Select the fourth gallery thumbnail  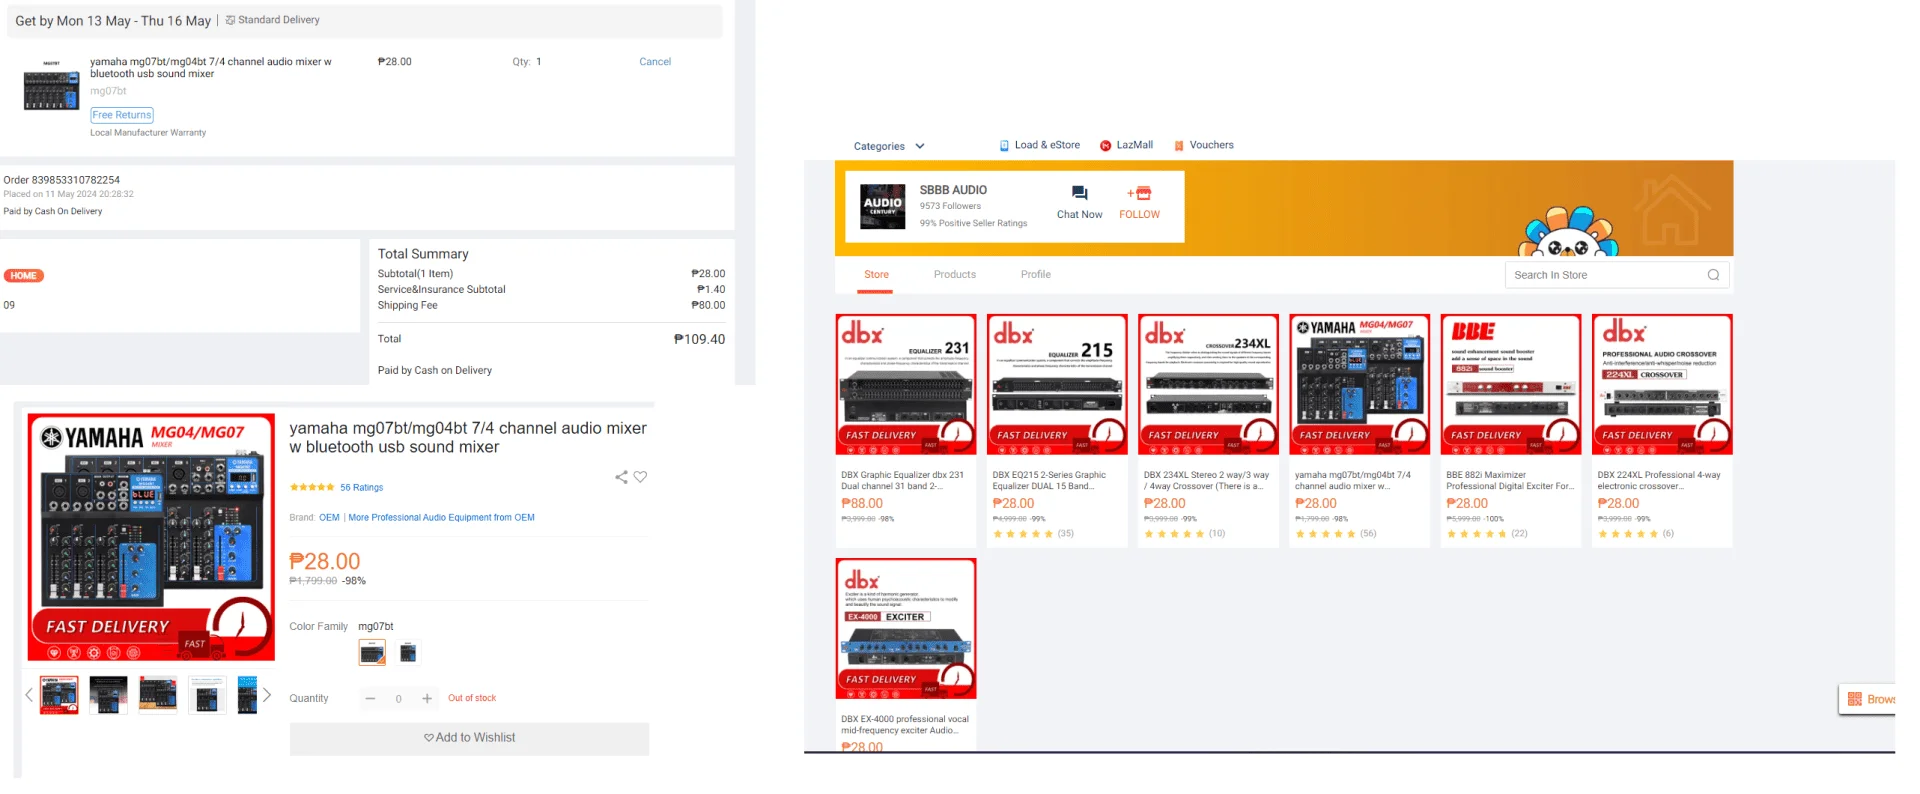(x=207, y=695)
